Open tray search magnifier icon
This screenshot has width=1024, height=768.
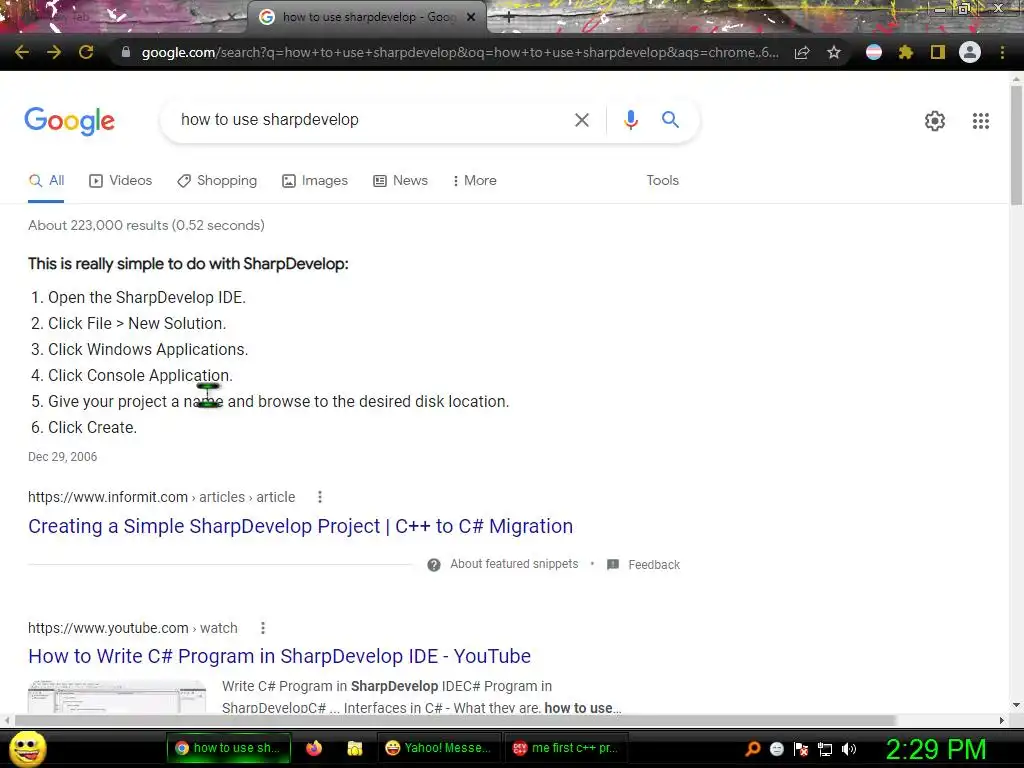(752, 749)
